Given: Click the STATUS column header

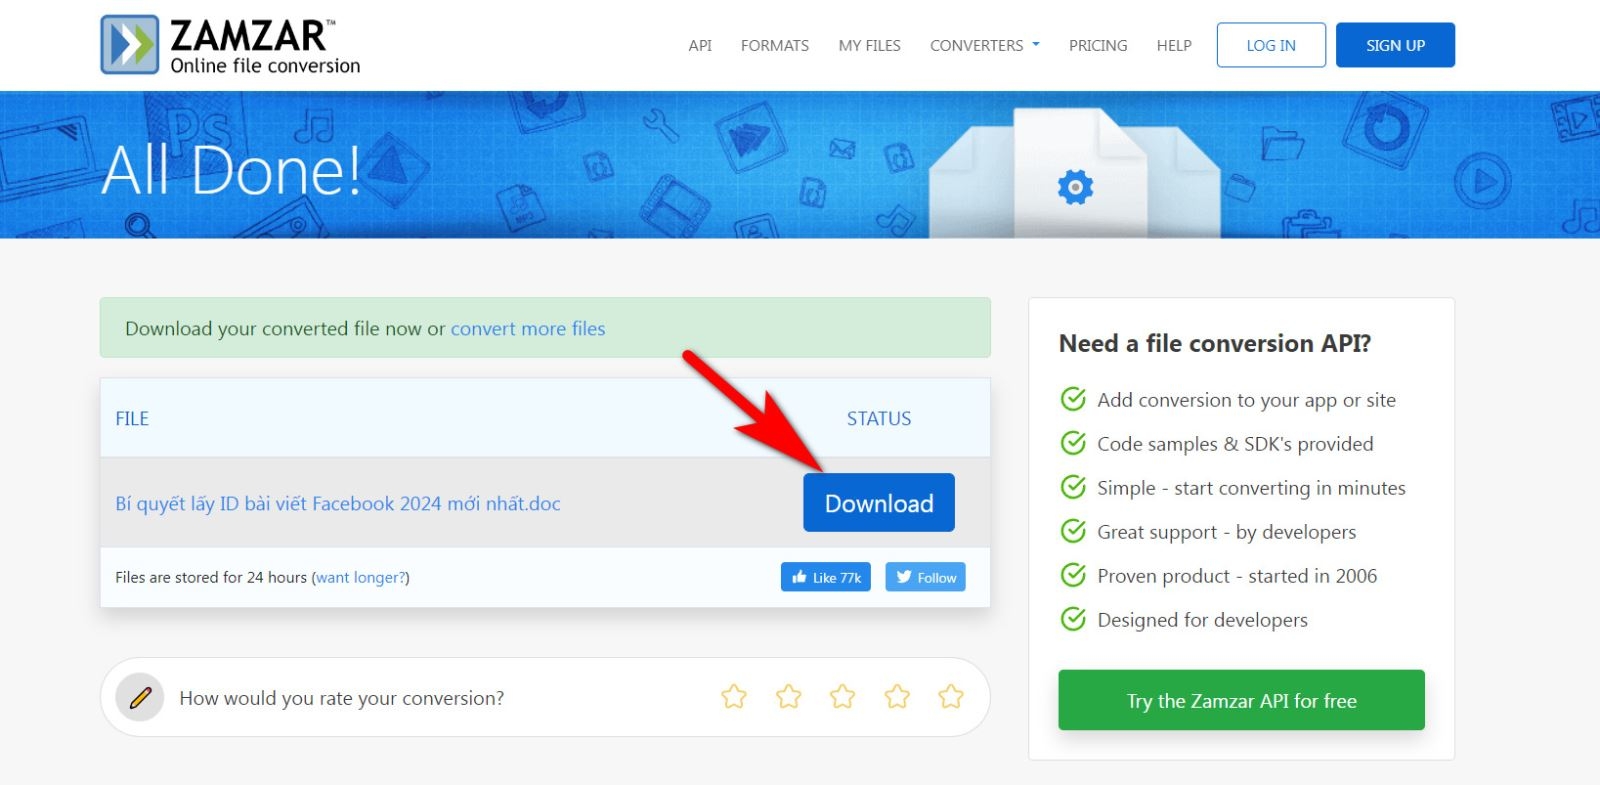Looking at the screenshot, I should pyautogui.click(x=879, y=418).
